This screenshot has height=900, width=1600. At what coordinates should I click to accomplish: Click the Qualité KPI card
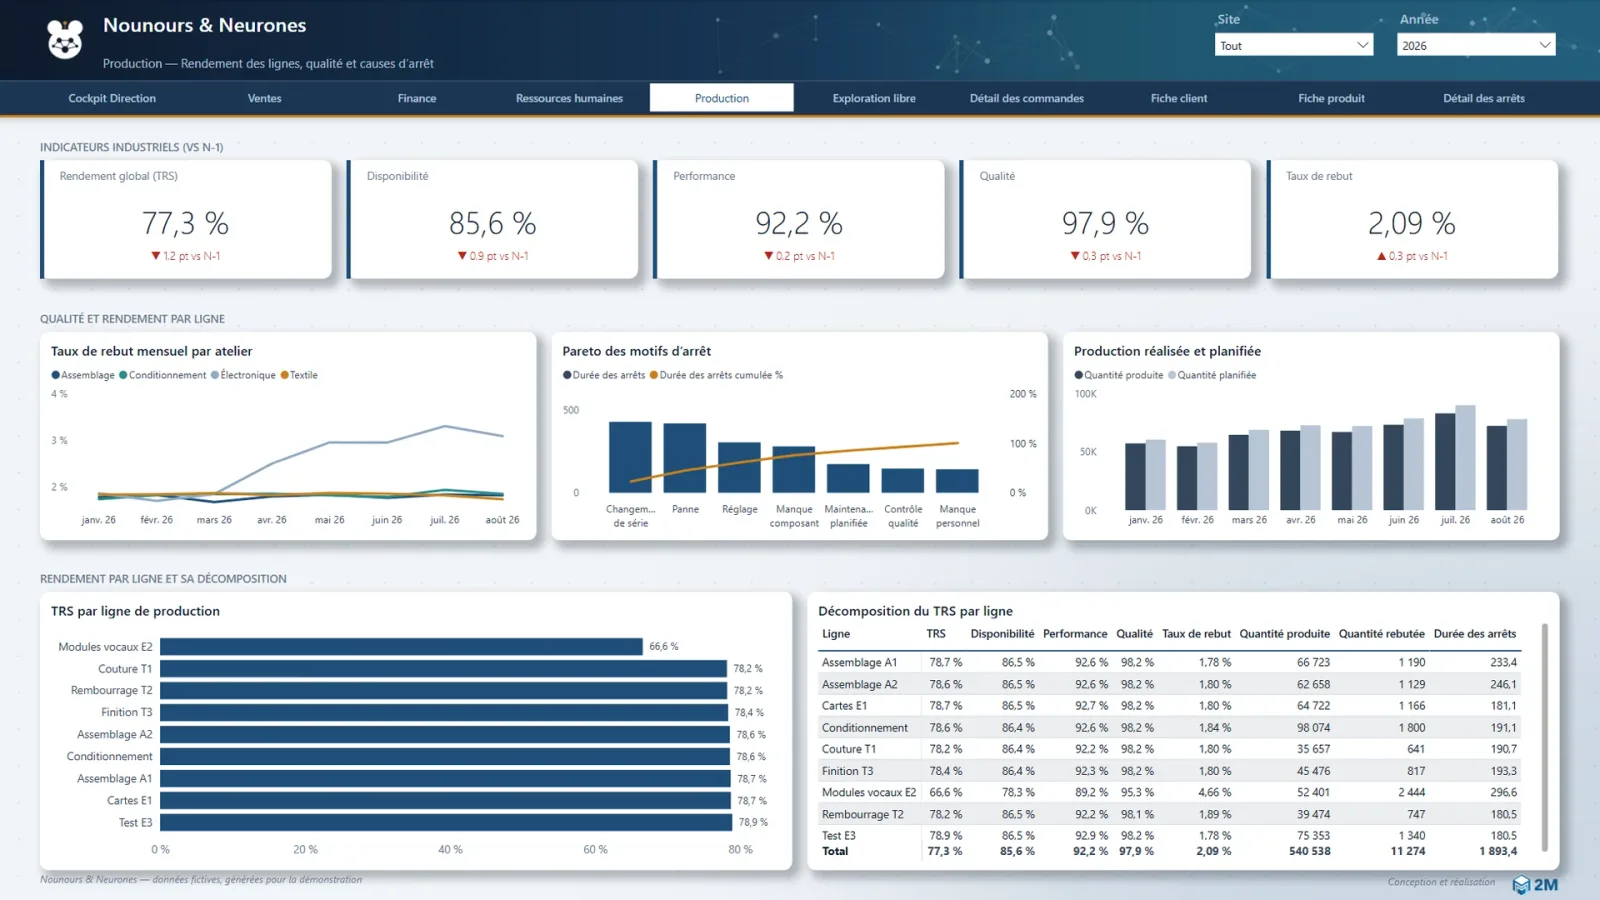click(1106, 219)
